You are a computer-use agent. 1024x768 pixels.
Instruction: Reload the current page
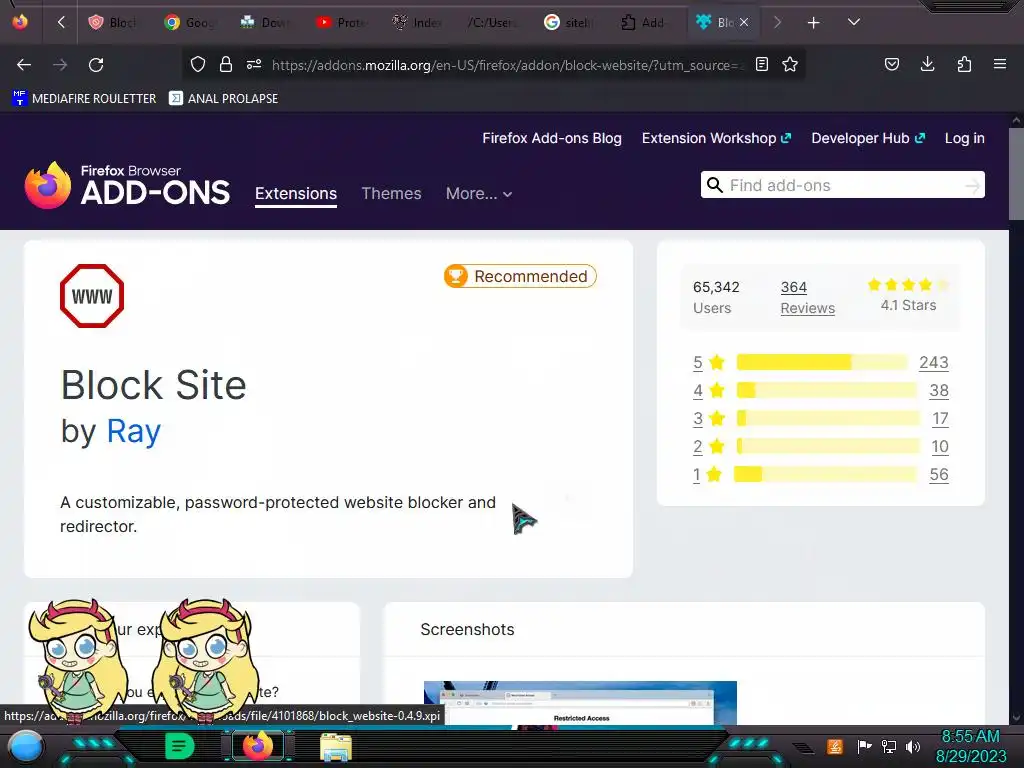96,65
